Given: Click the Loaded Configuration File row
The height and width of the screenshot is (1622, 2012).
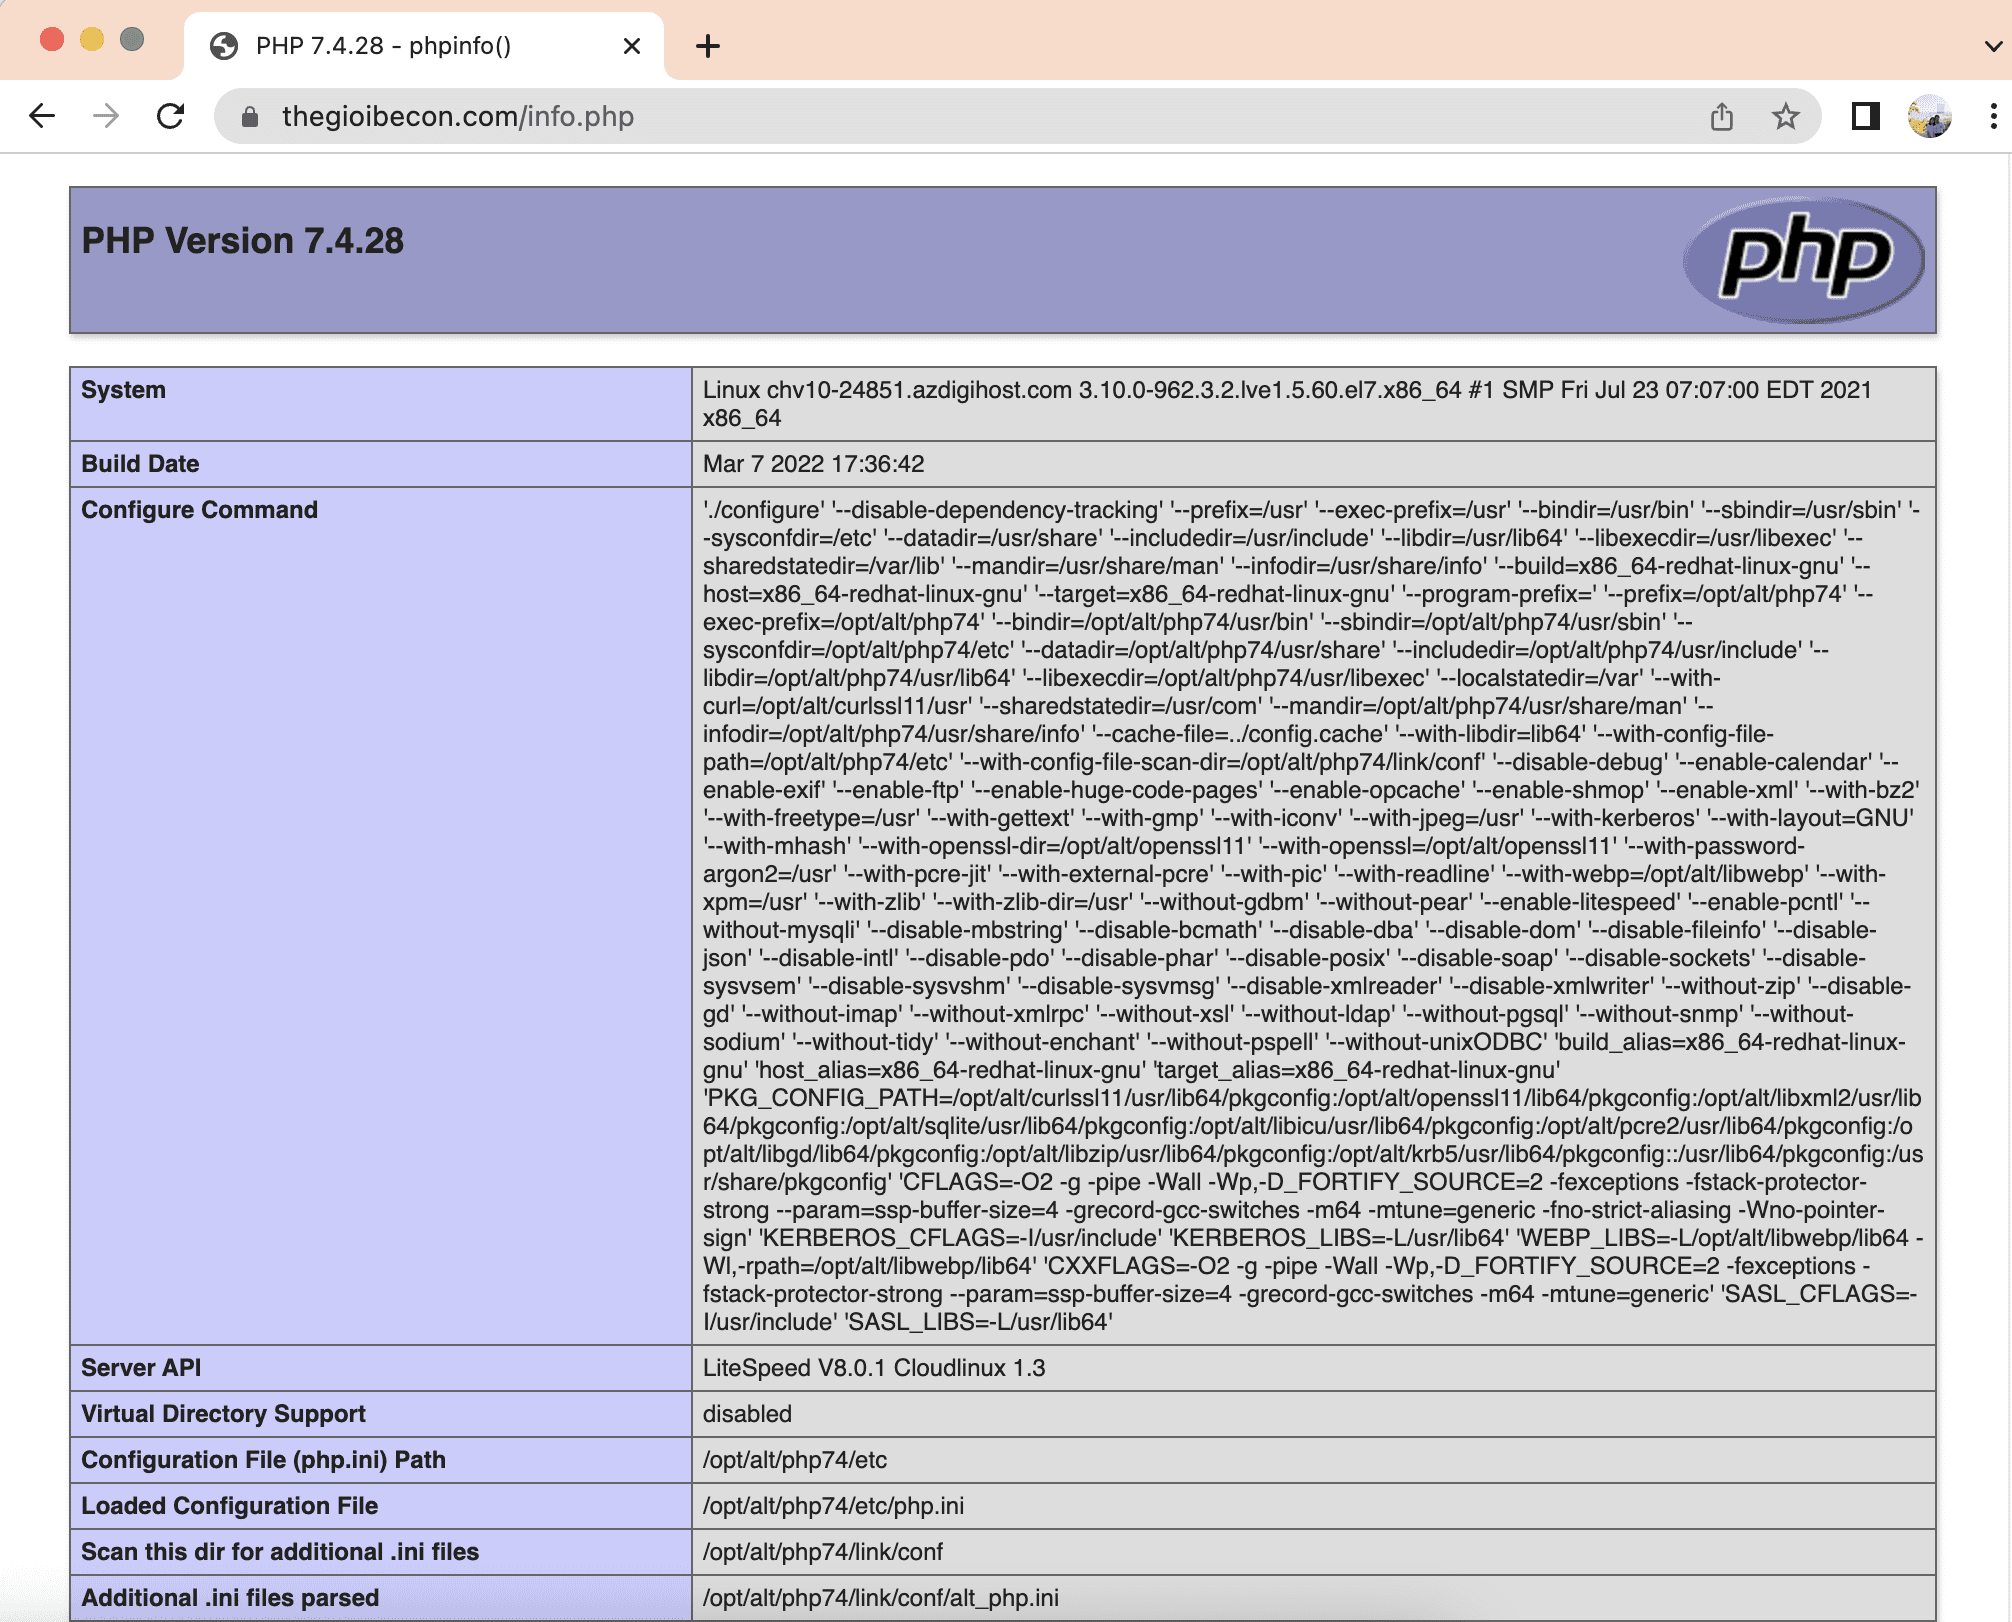Looking at the screenshot, I should (230, 1506).
